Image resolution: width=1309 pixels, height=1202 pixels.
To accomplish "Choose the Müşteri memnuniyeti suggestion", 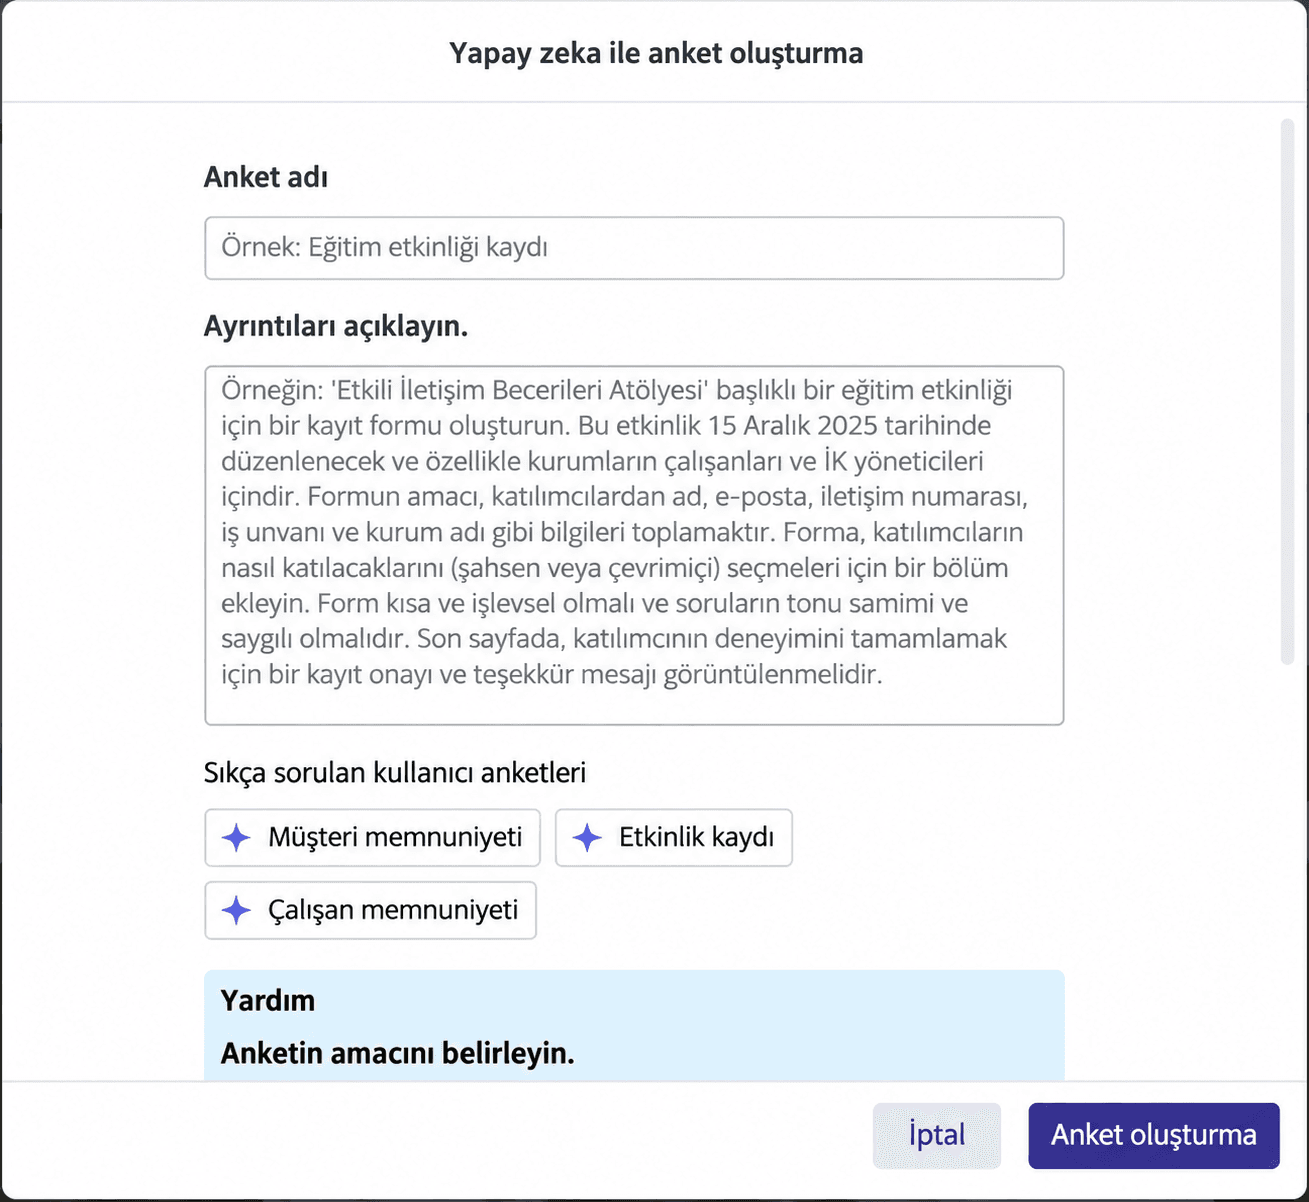I will coord(372,838).
